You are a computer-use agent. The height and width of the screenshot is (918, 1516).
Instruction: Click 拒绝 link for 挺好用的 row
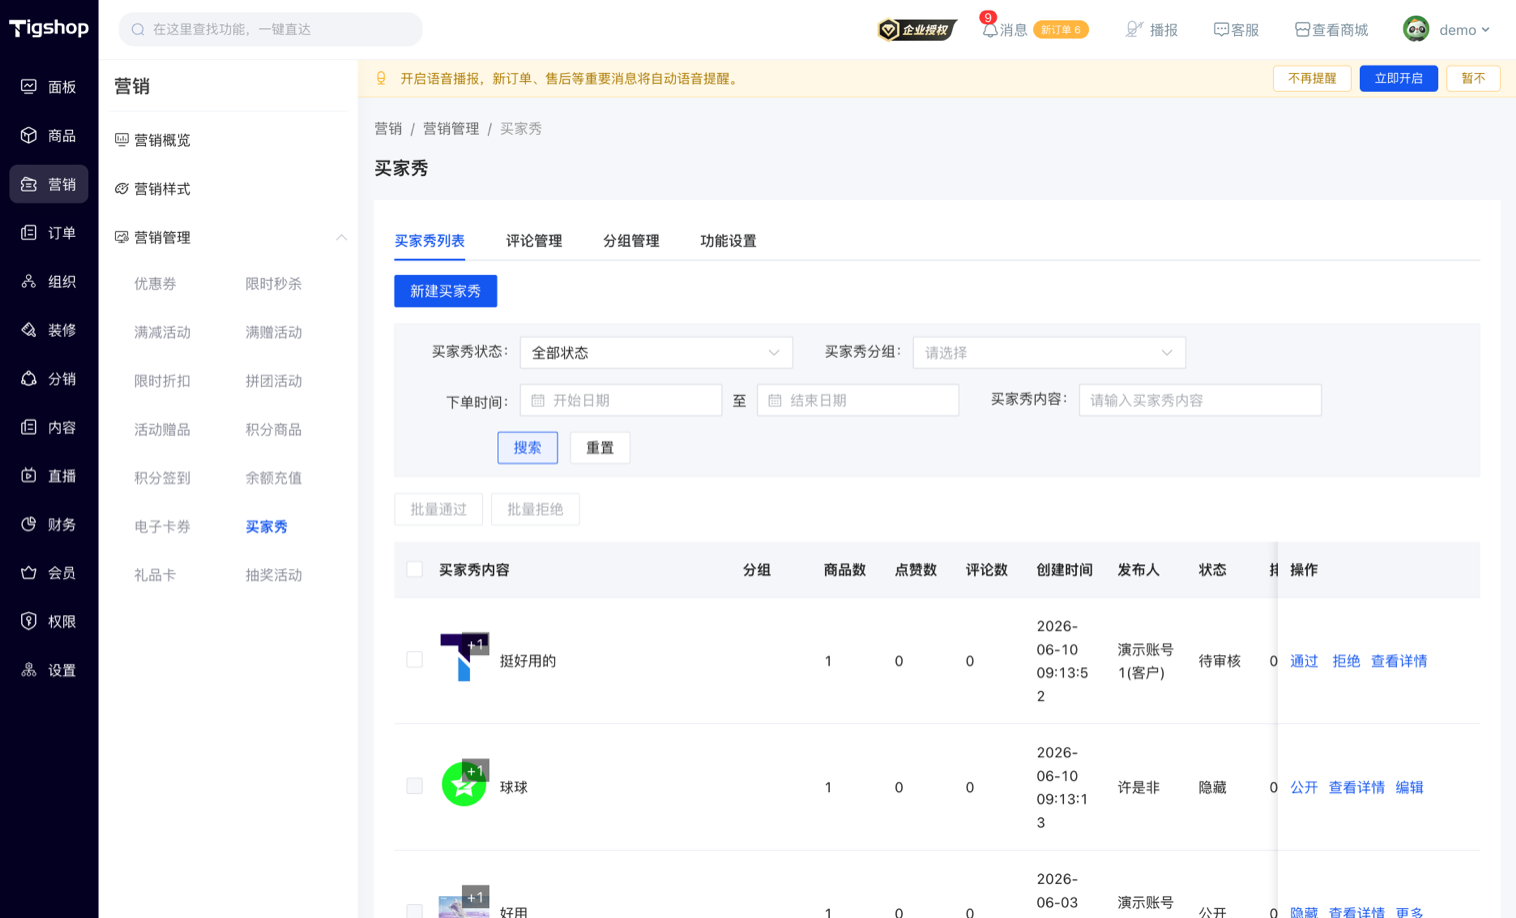click(1346, 661)
